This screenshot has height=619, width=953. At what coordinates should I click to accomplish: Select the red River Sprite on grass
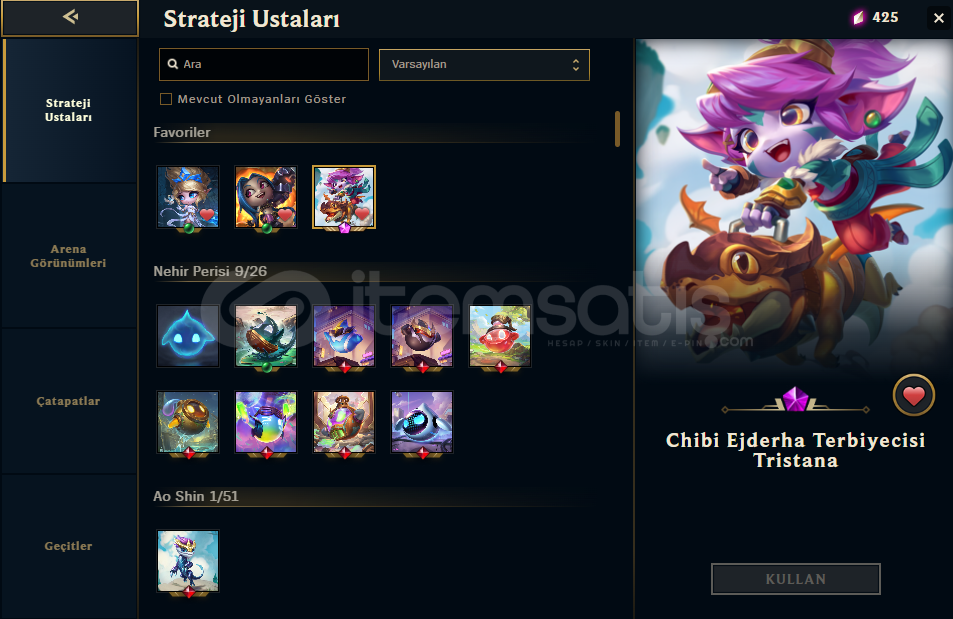tap(500, 336)
